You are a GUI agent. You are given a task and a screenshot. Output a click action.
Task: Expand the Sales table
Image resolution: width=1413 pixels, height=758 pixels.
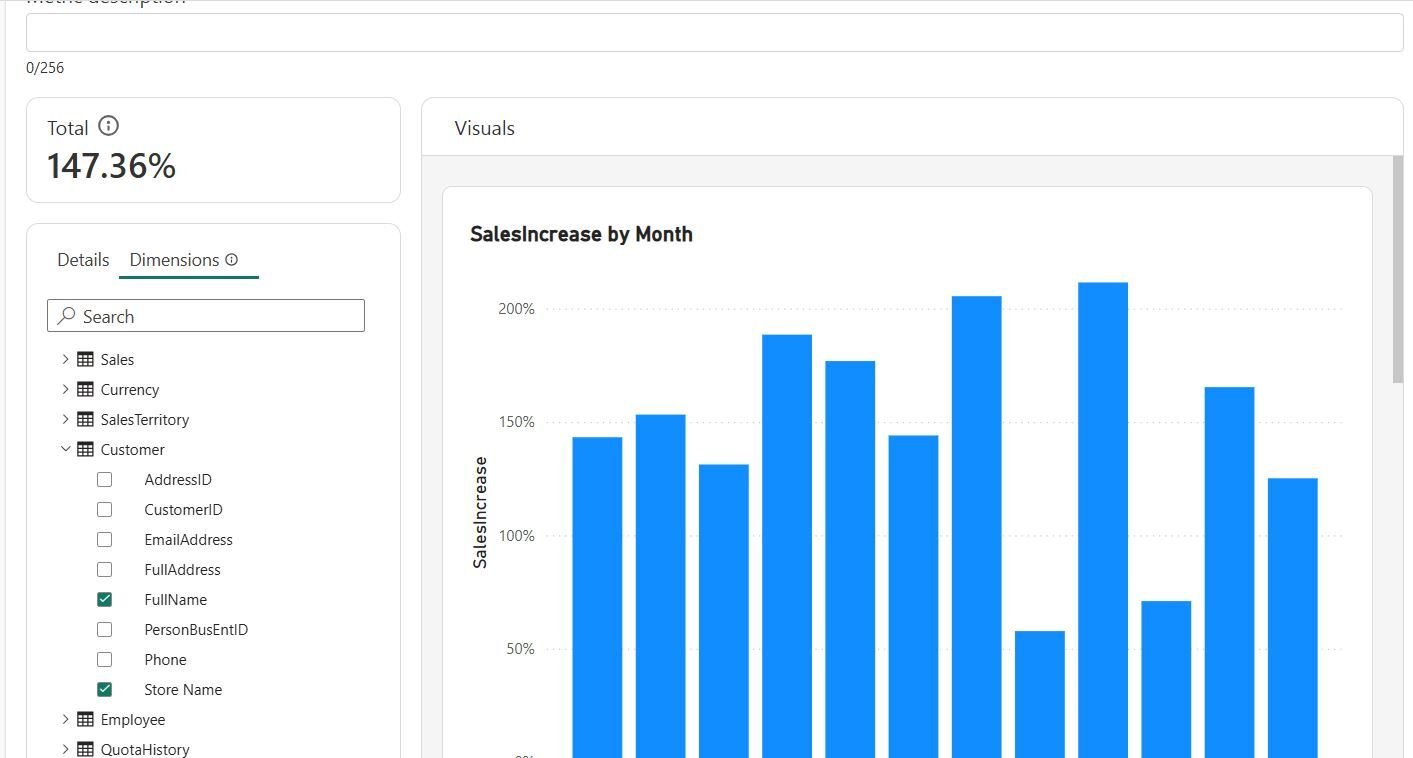point(65,359)
